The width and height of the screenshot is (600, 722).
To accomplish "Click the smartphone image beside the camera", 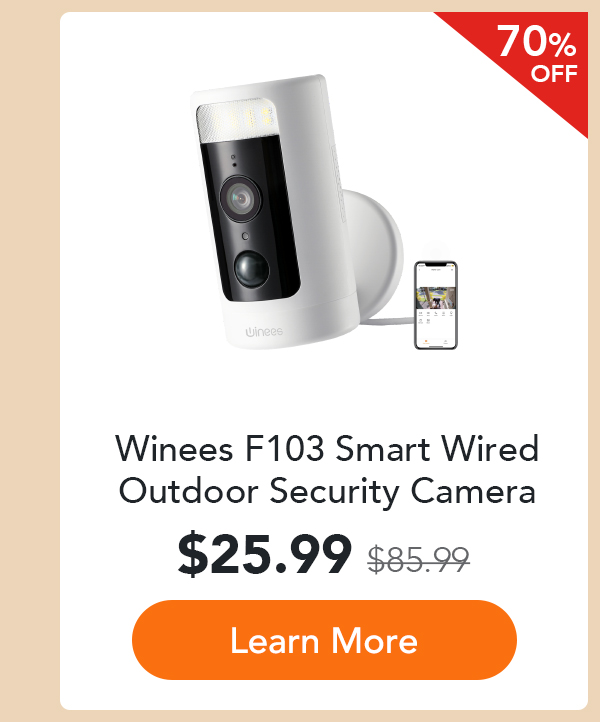I will point(436,305).
